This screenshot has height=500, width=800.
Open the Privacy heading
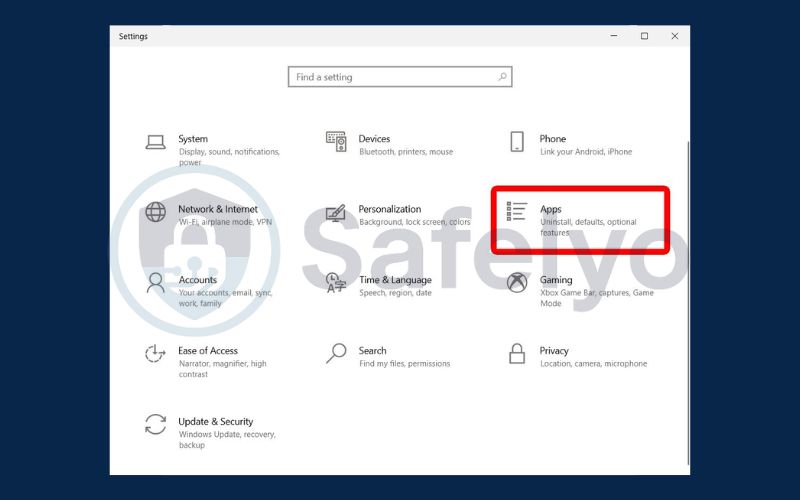point(554,351)
